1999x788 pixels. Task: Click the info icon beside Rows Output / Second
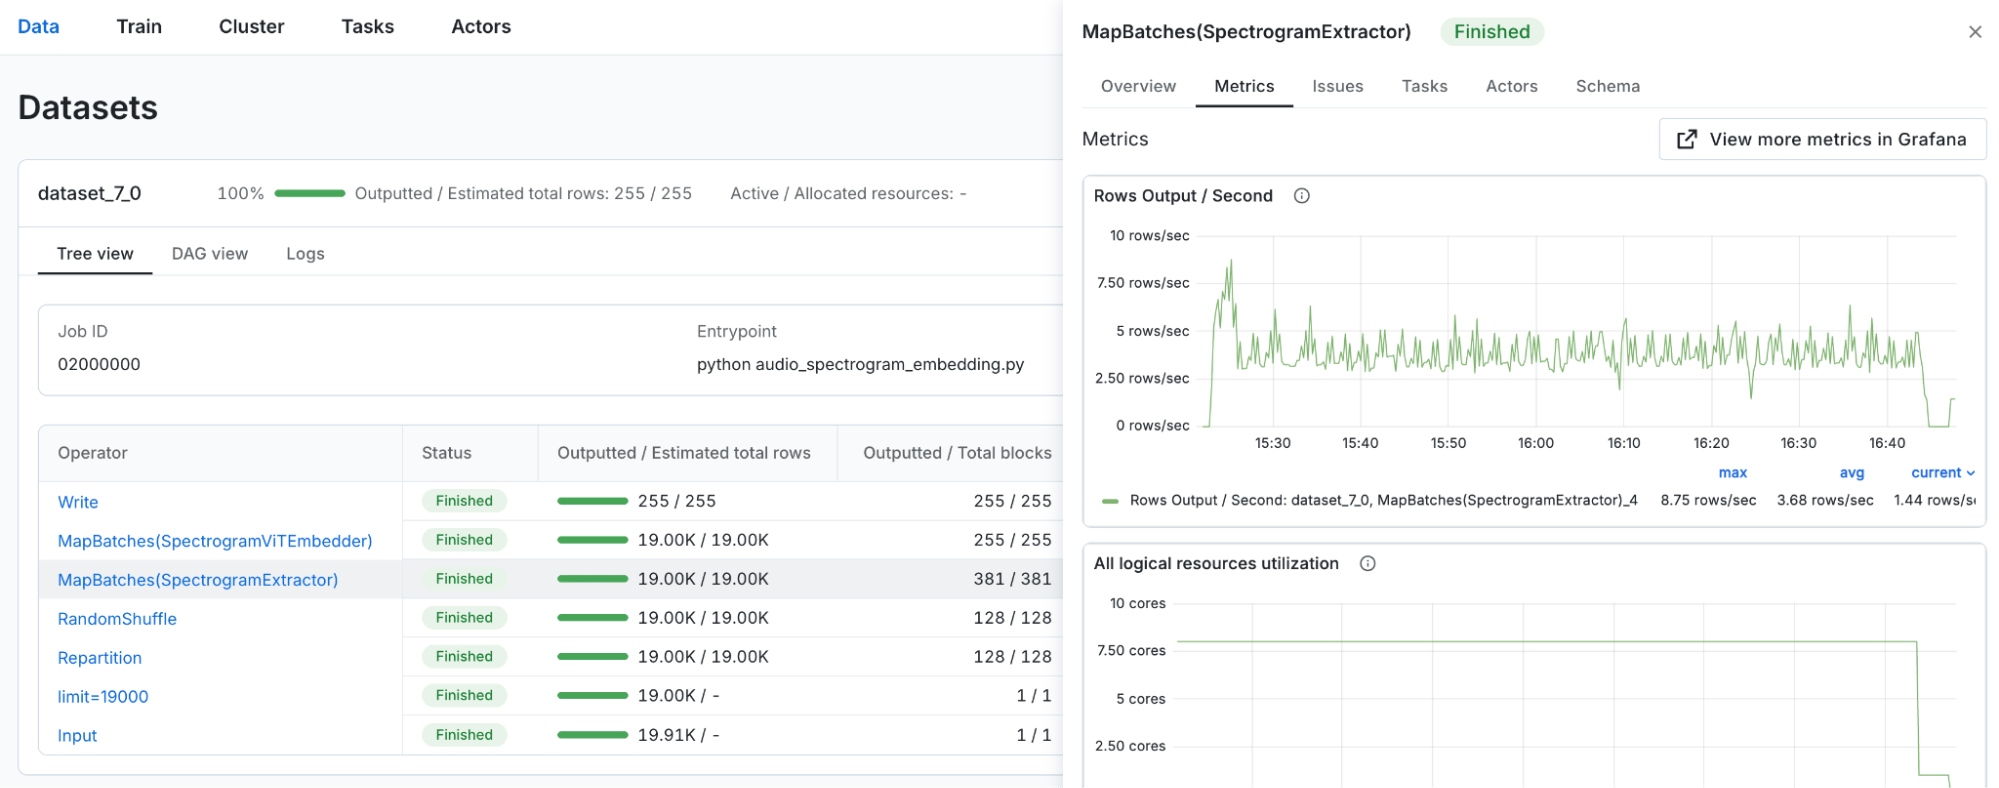pyautogui.click(x=1301, y=196)
